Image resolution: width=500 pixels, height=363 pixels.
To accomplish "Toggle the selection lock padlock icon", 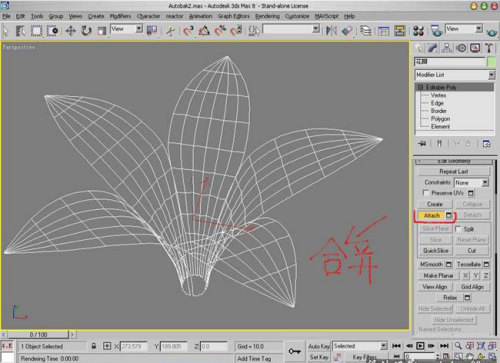I will tap(94, 346).
